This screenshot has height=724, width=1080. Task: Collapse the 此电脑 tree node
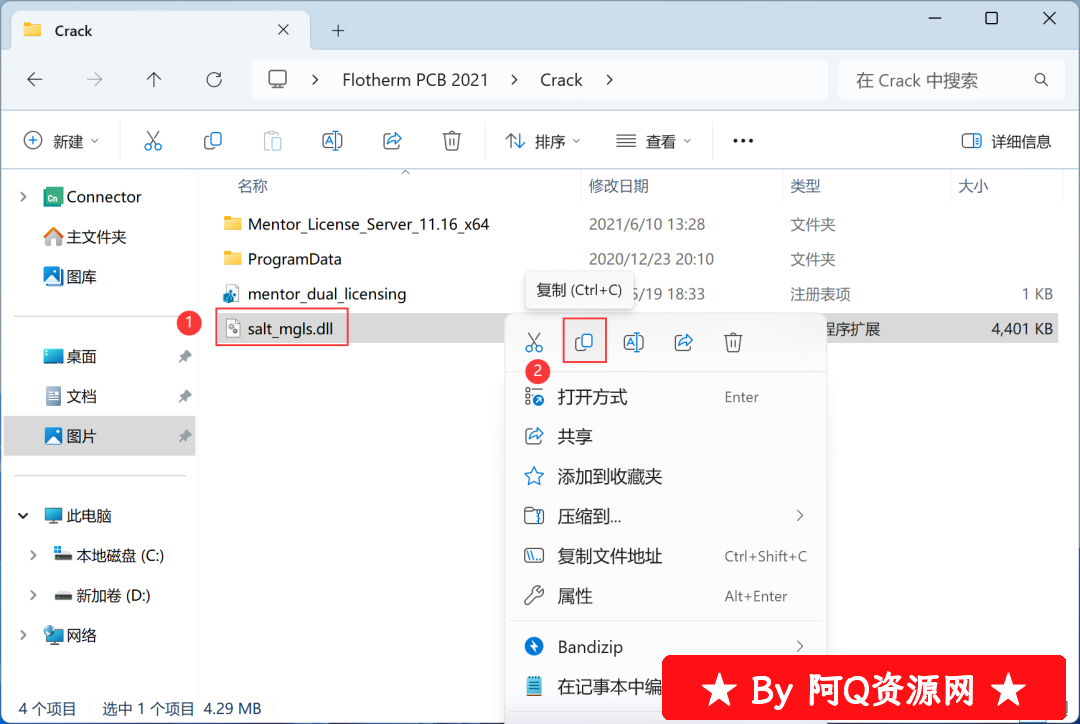click(x=23, y=515)
